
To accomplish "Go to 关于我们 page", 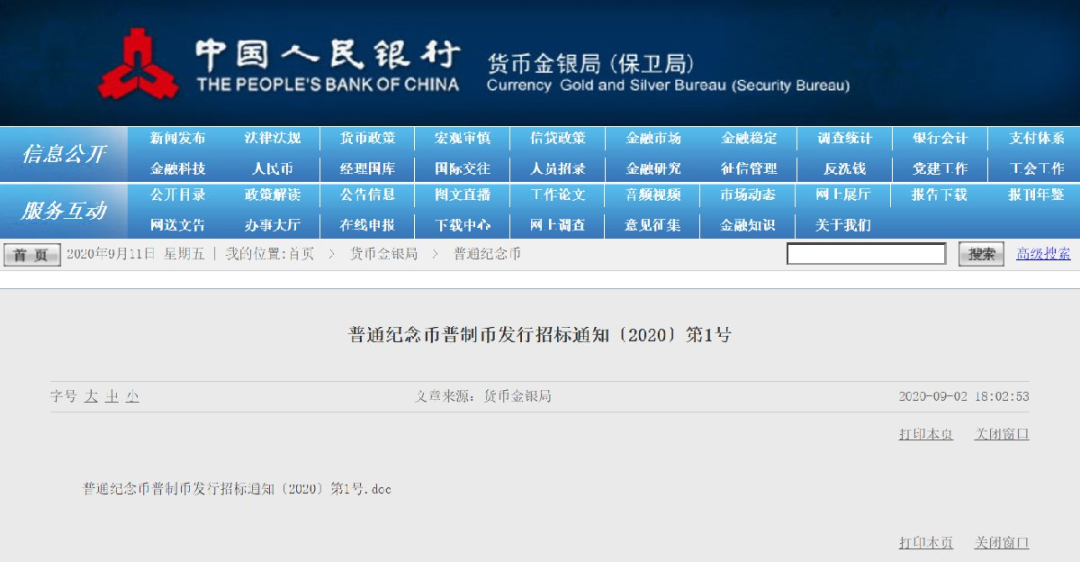I will [844, 225].
